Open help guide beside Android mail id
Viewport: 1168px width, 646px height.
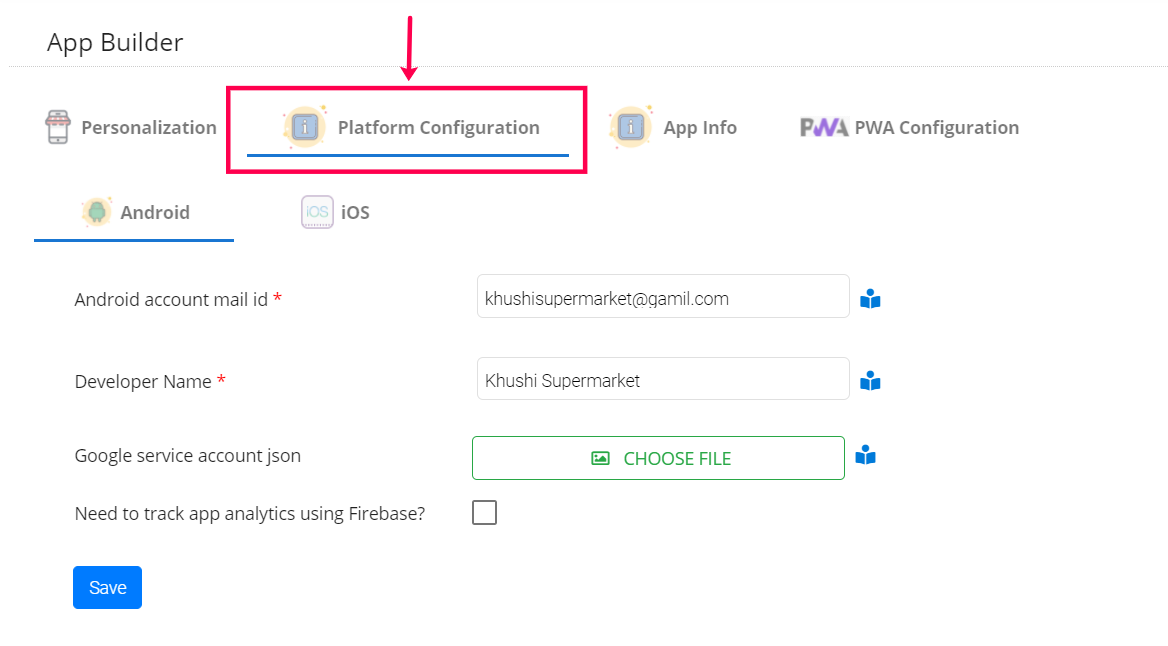870,299
